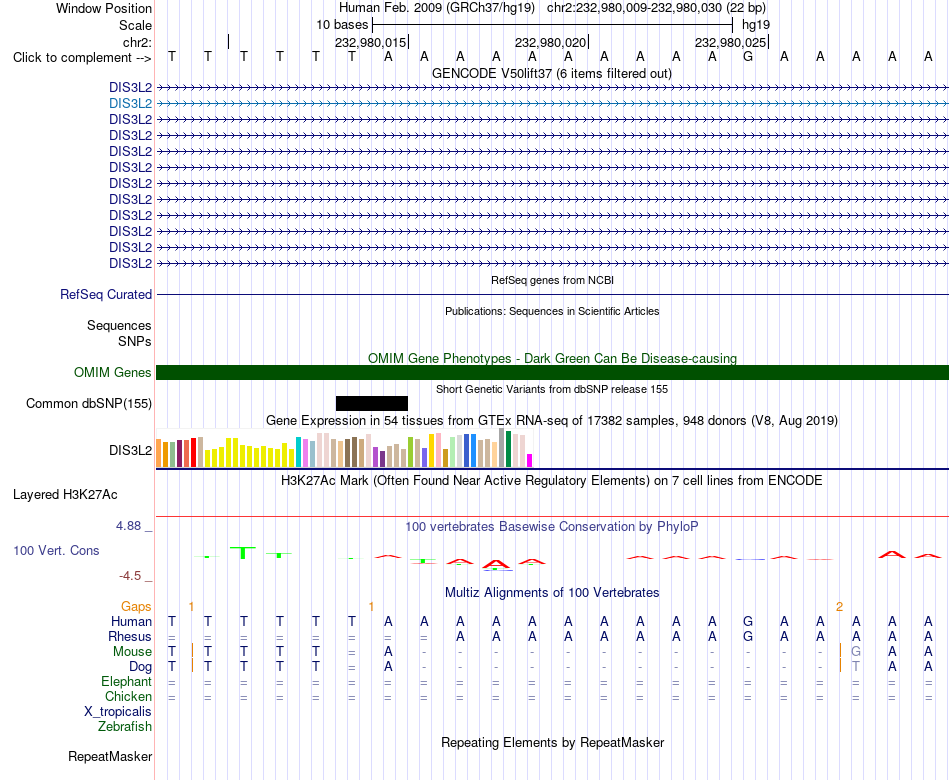Screen dimensions: 950x780
Task: Click the 'Elephant' species row label
Action: (x=127, y=682)
